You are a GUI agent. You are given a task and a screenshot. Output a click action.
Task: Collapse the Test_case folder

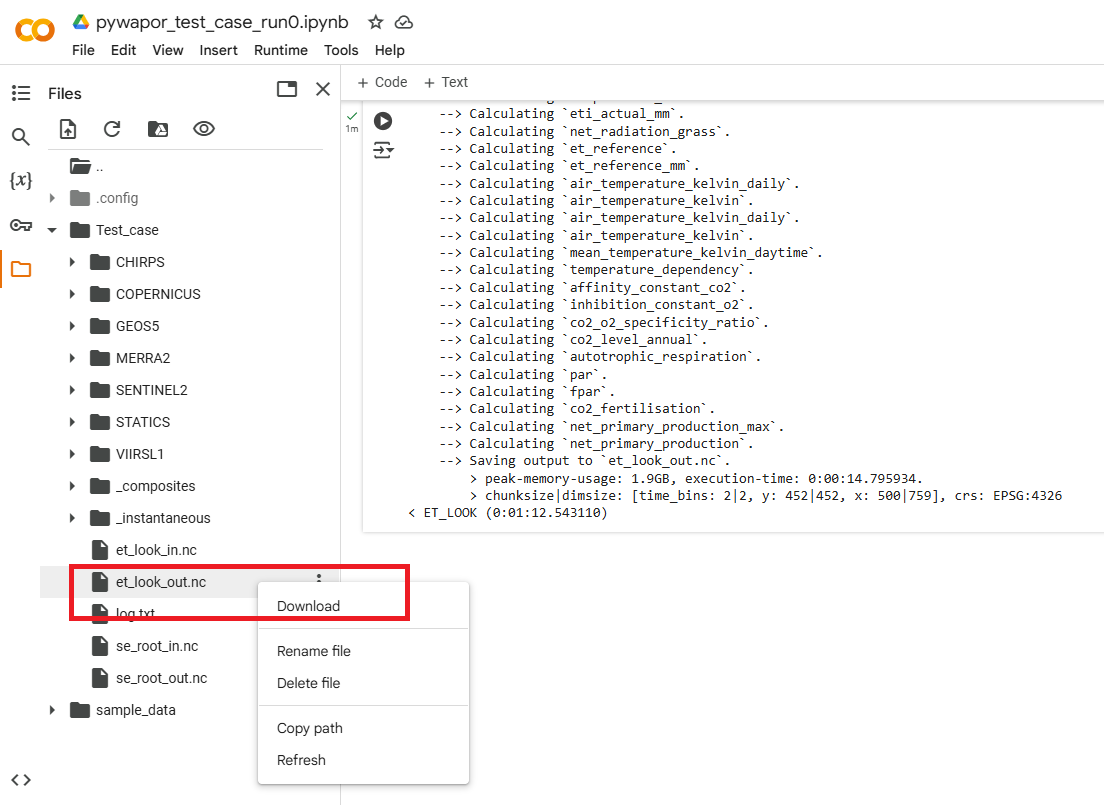52,230
